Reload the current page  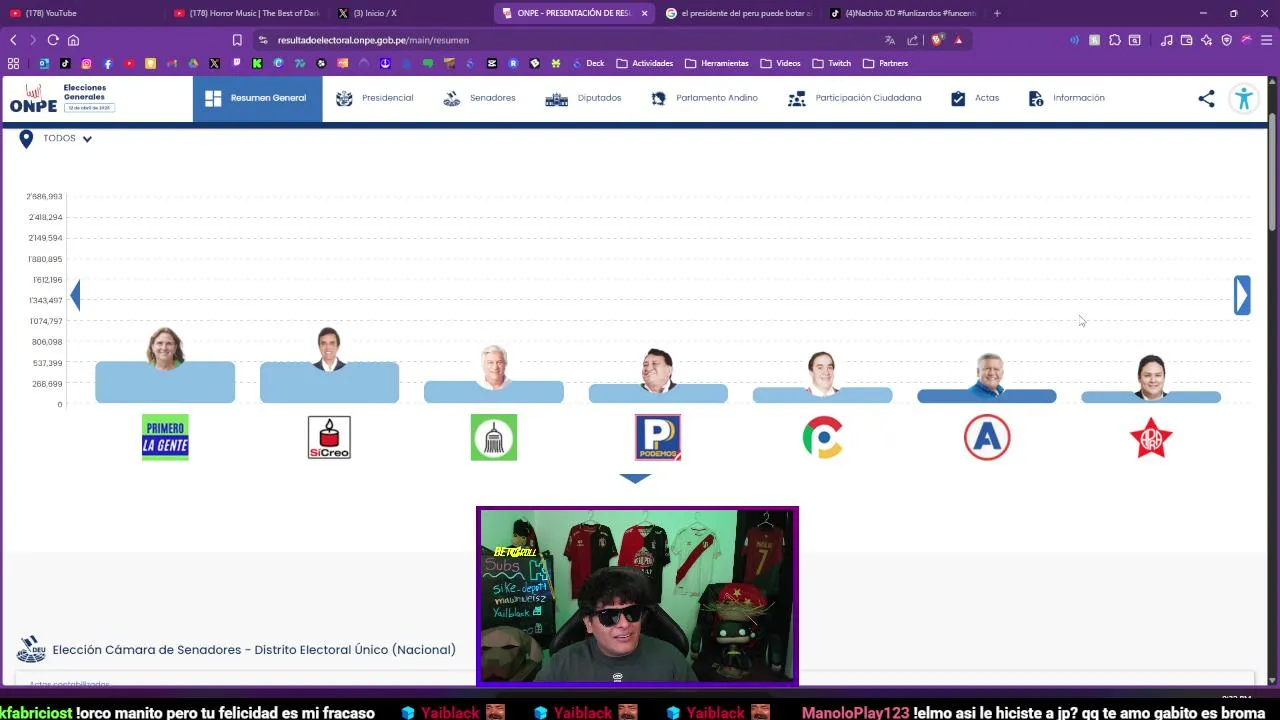pyautogui.click(x=53, y=40)
